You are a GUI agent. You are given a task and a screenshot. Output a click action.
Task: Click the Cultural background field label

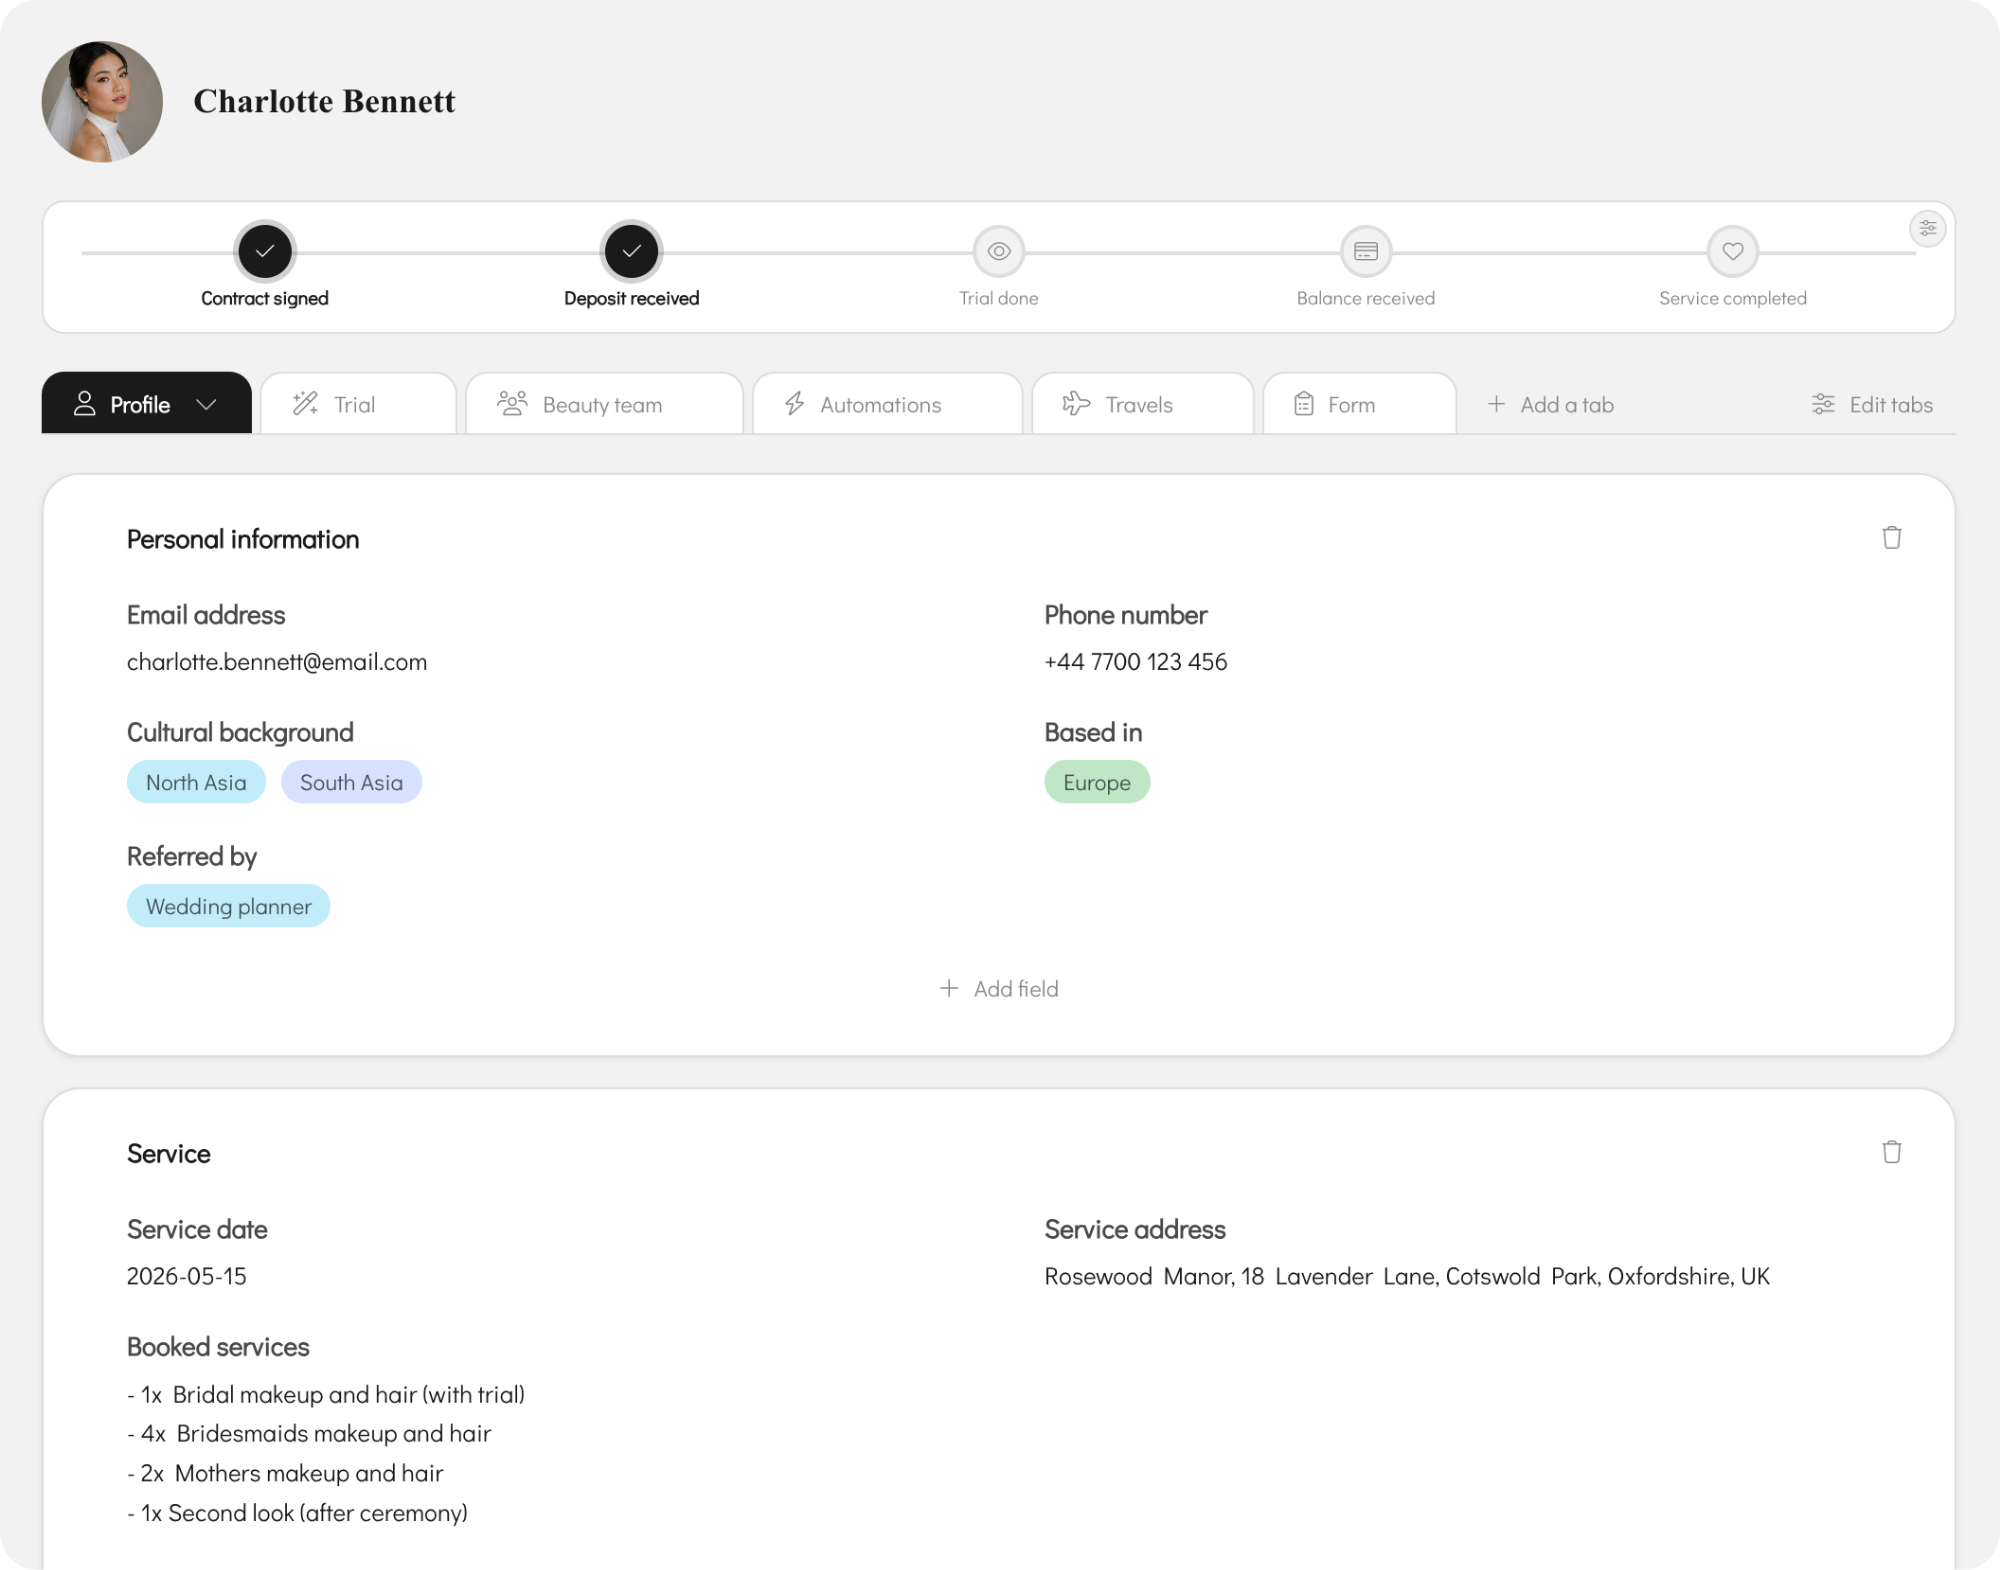[x=240, y=733]
